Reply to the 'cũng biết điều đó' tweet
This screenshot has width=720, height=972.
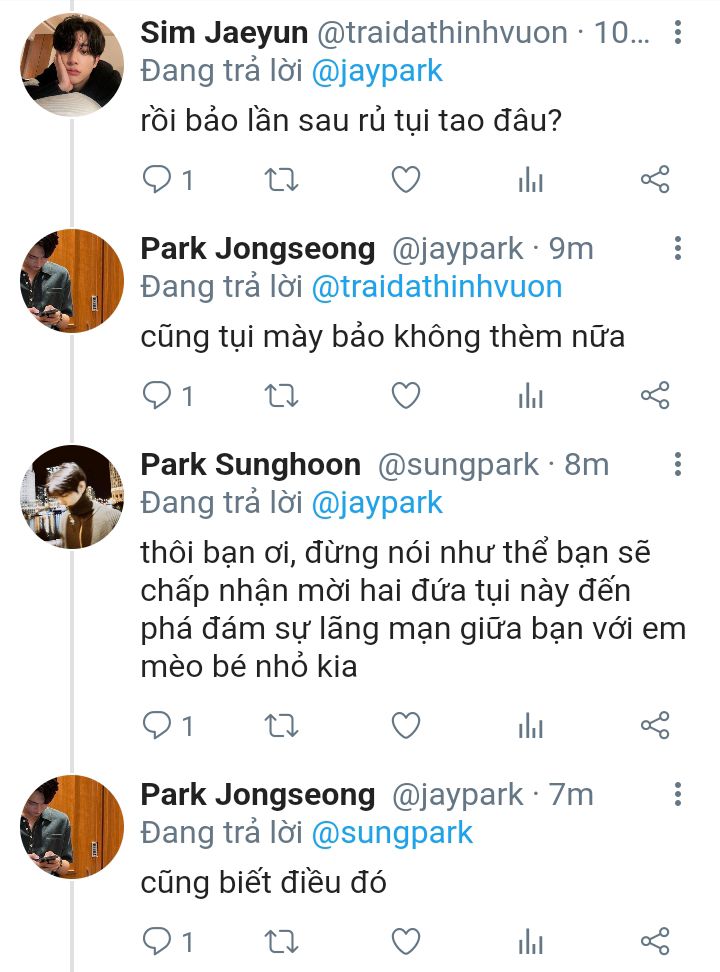point(158,941)
